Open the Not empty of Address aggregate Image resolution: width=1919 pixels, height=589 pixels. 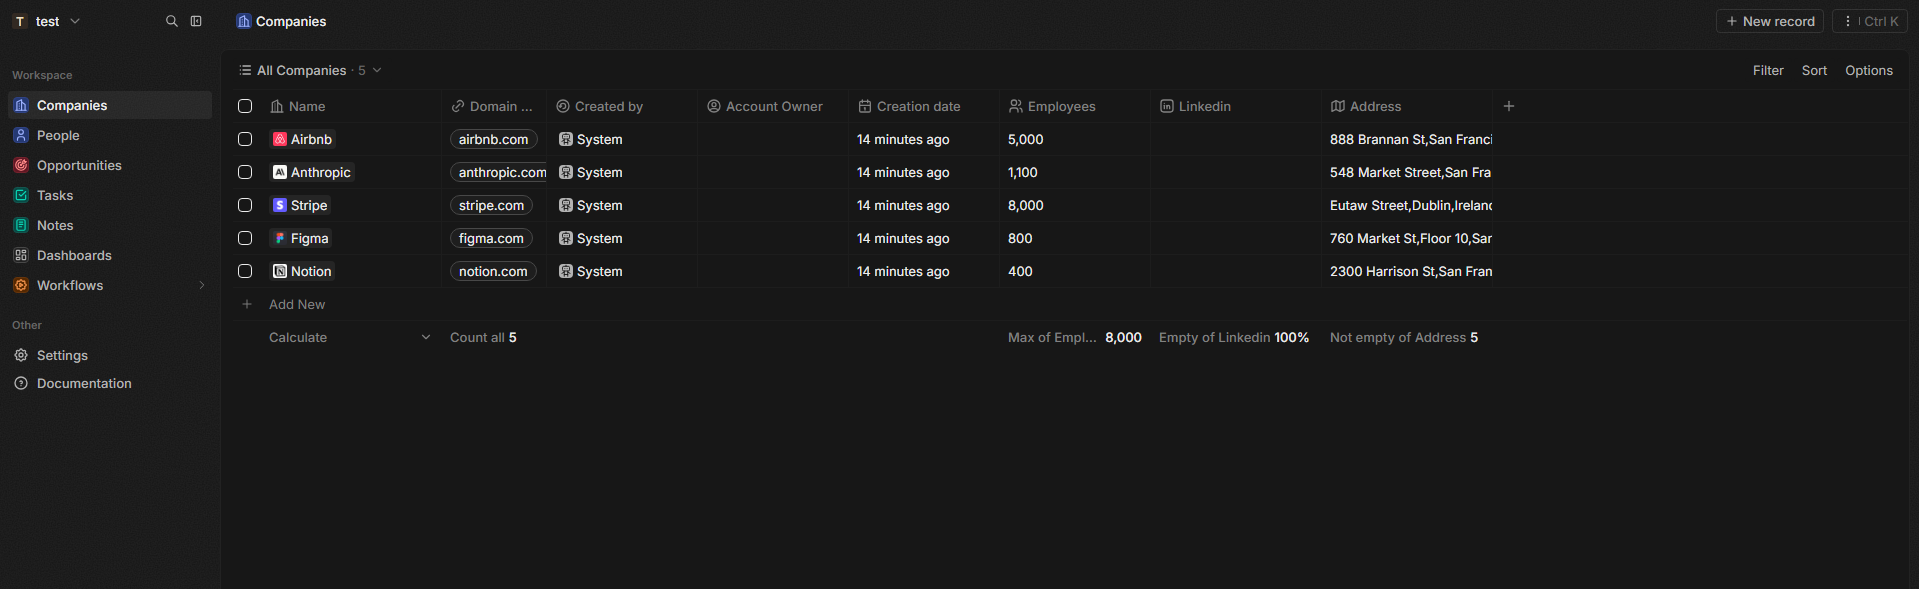tap(1404, 337)
